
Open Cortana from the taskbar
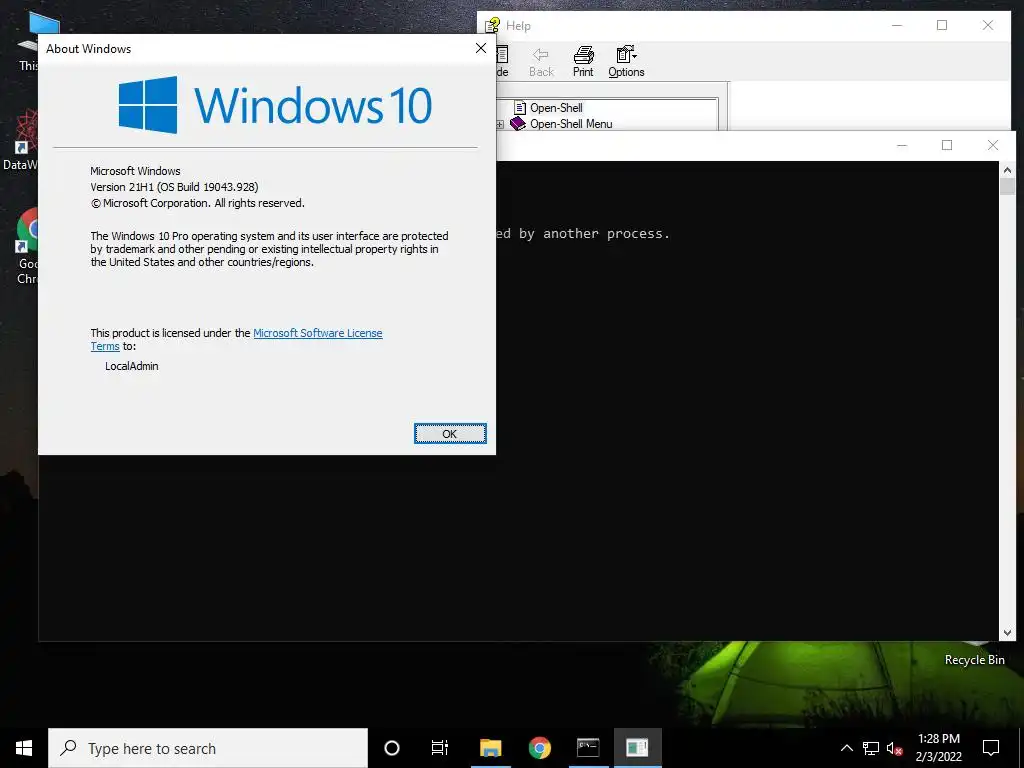pyautogui.click(x=392, y=748)
